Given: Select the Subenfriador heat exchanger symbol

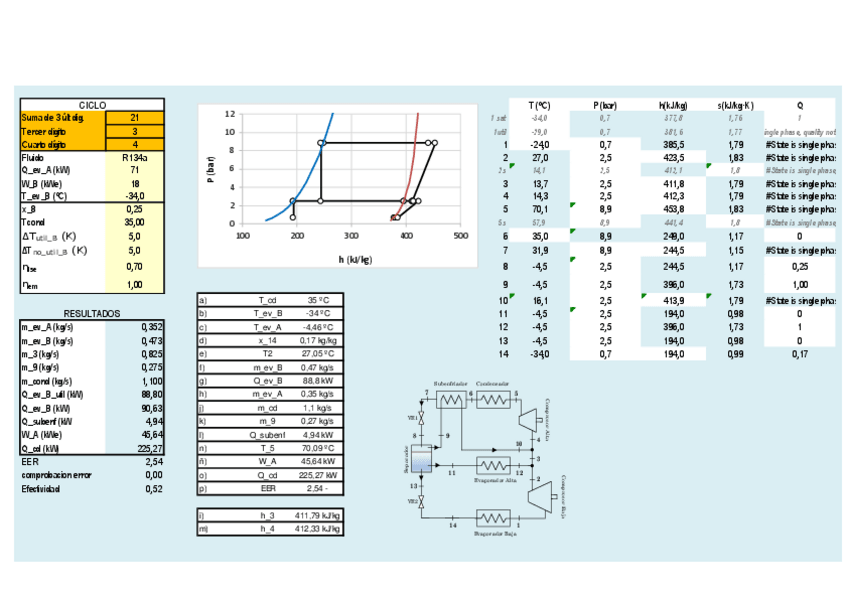Looking at the screenshot, I should click(x=452, y=399).
